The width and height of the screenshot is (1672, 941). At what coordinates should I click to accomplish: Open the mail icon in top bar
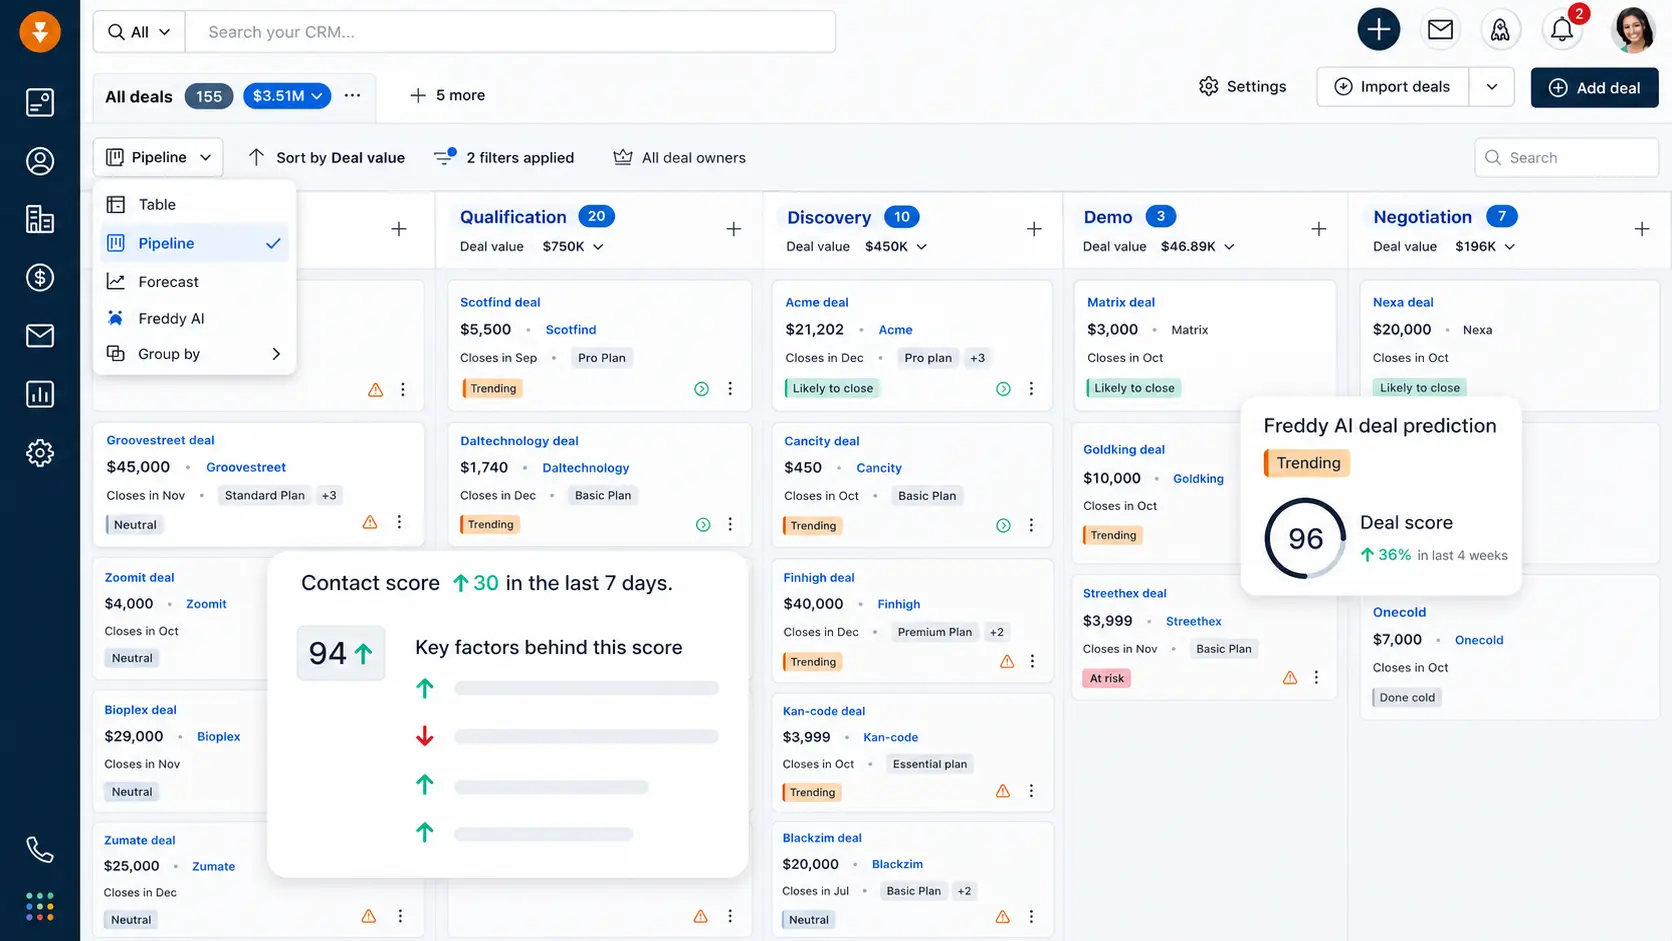coord(1440,30)
